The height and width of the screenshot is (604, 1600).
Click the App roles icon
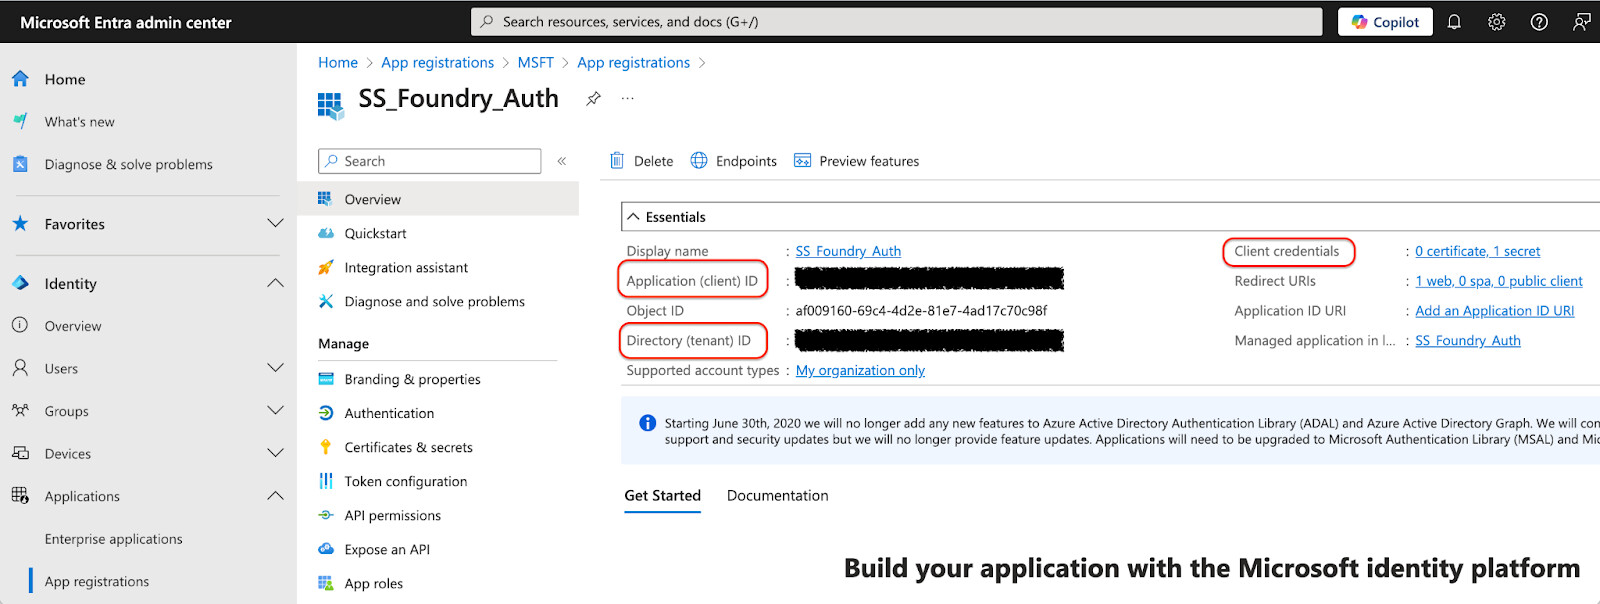click(x=325, y=583)
